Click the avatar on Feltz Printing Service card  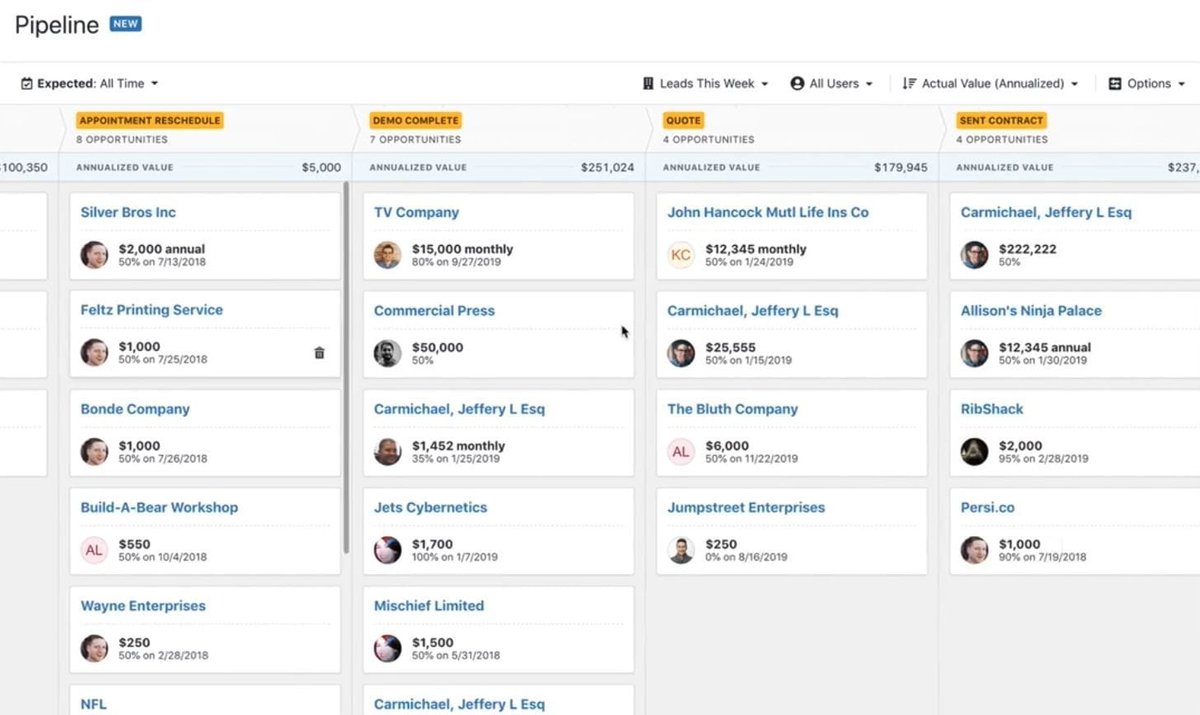(94, 353)
